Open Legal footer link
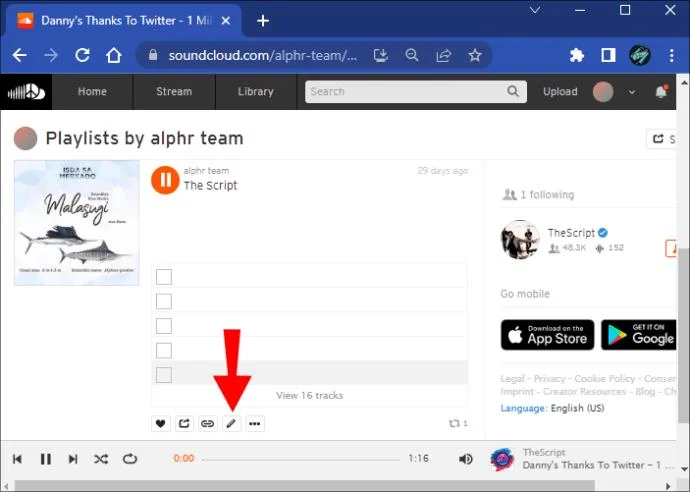 512,378
